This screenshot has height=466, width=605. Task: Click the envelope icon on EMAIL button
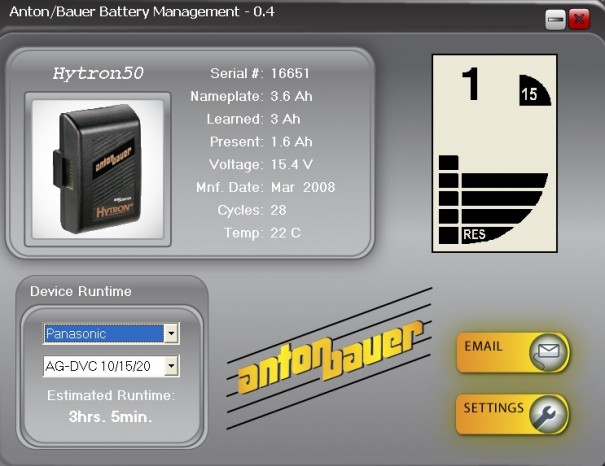[548, 353]
